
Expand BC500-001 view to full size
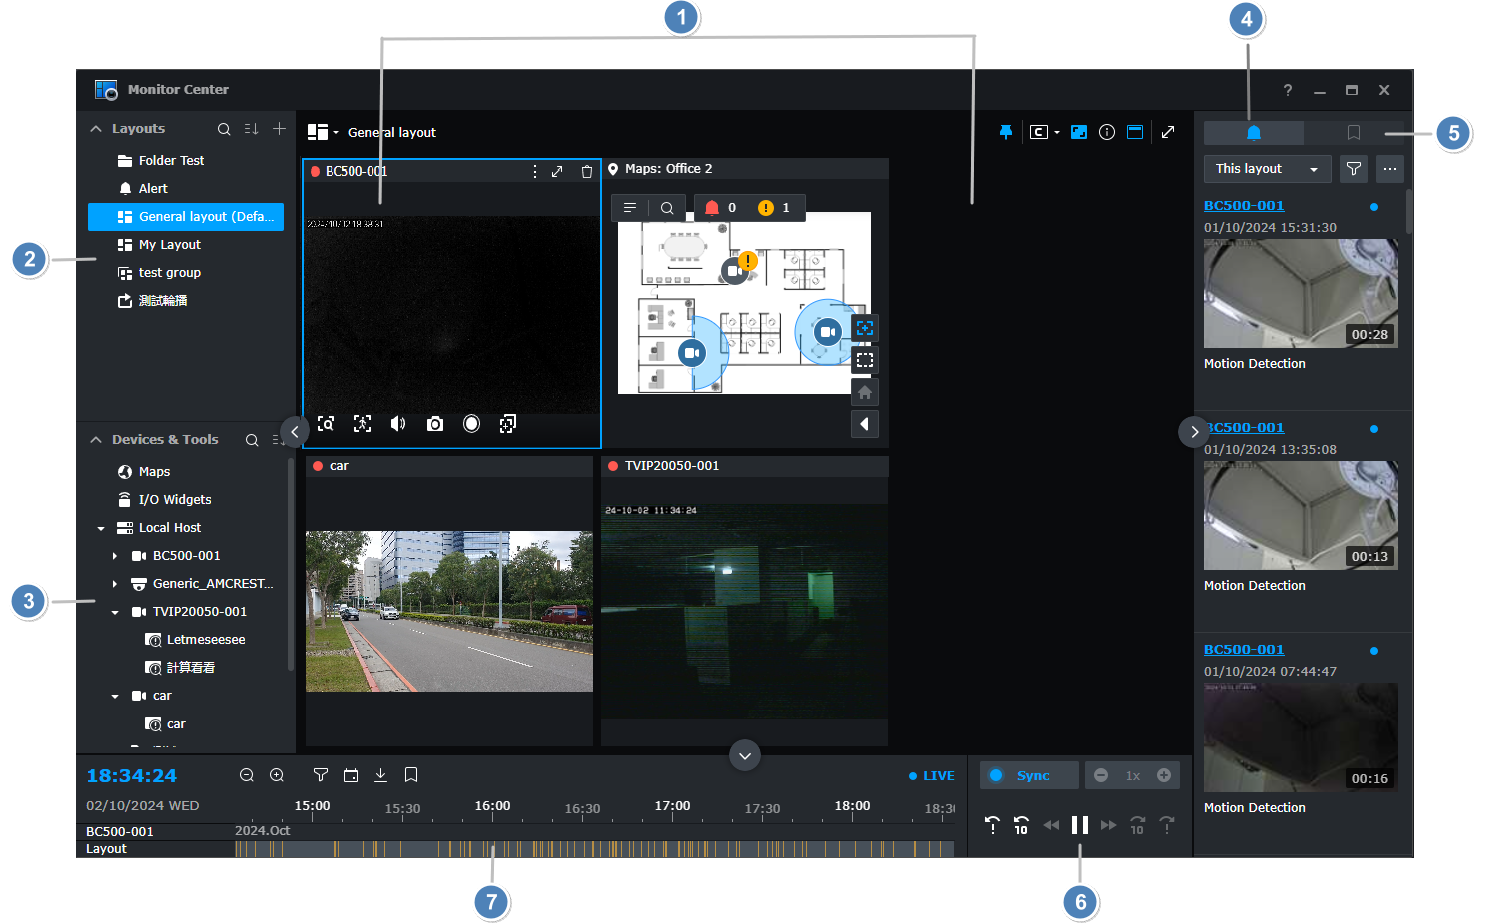point(557,172)
